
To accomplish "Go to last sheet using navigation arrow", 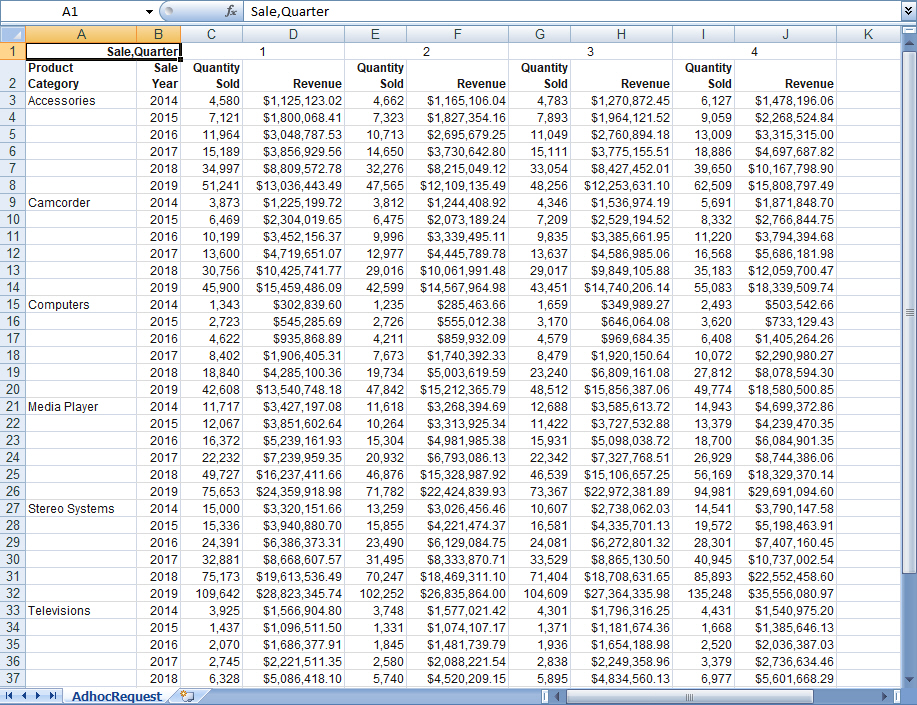I will [54, 696].
